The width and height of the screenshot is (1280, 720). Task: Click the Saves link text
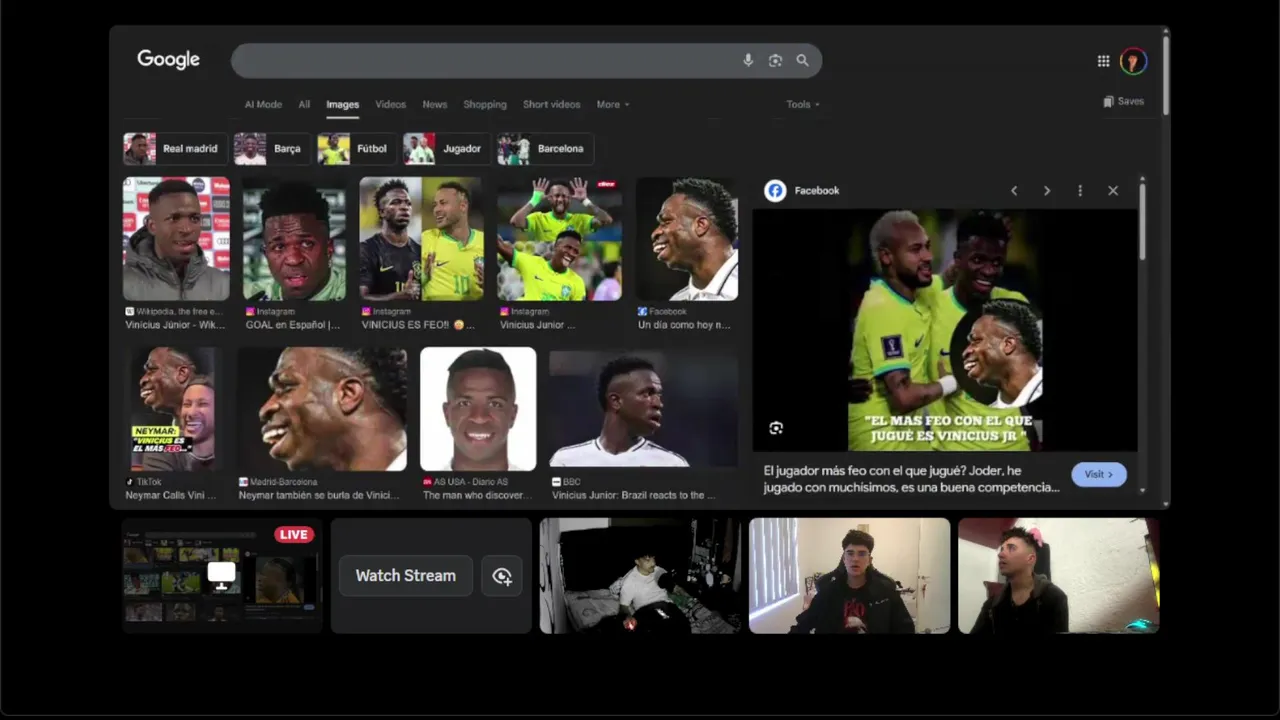(x=1131, y=101)
